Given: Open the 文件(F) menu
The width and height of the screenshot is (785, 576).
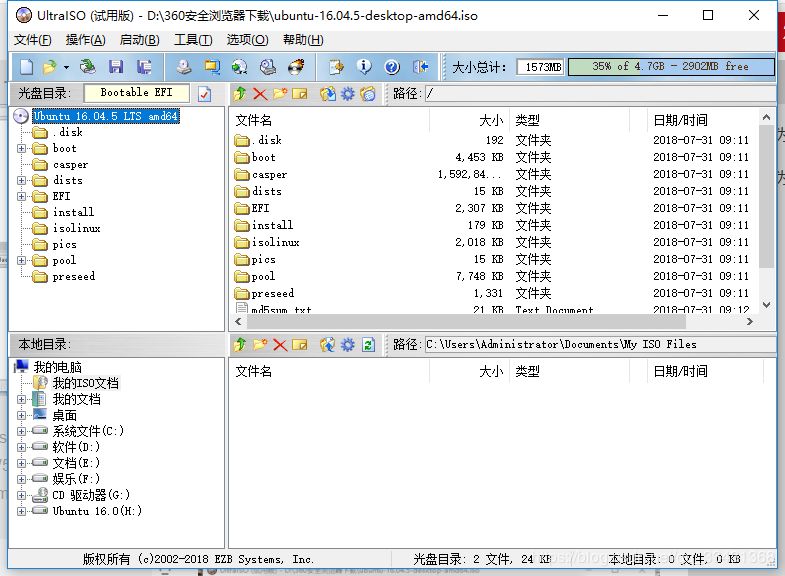Looking at the screenshot, I should click(33, 40).
